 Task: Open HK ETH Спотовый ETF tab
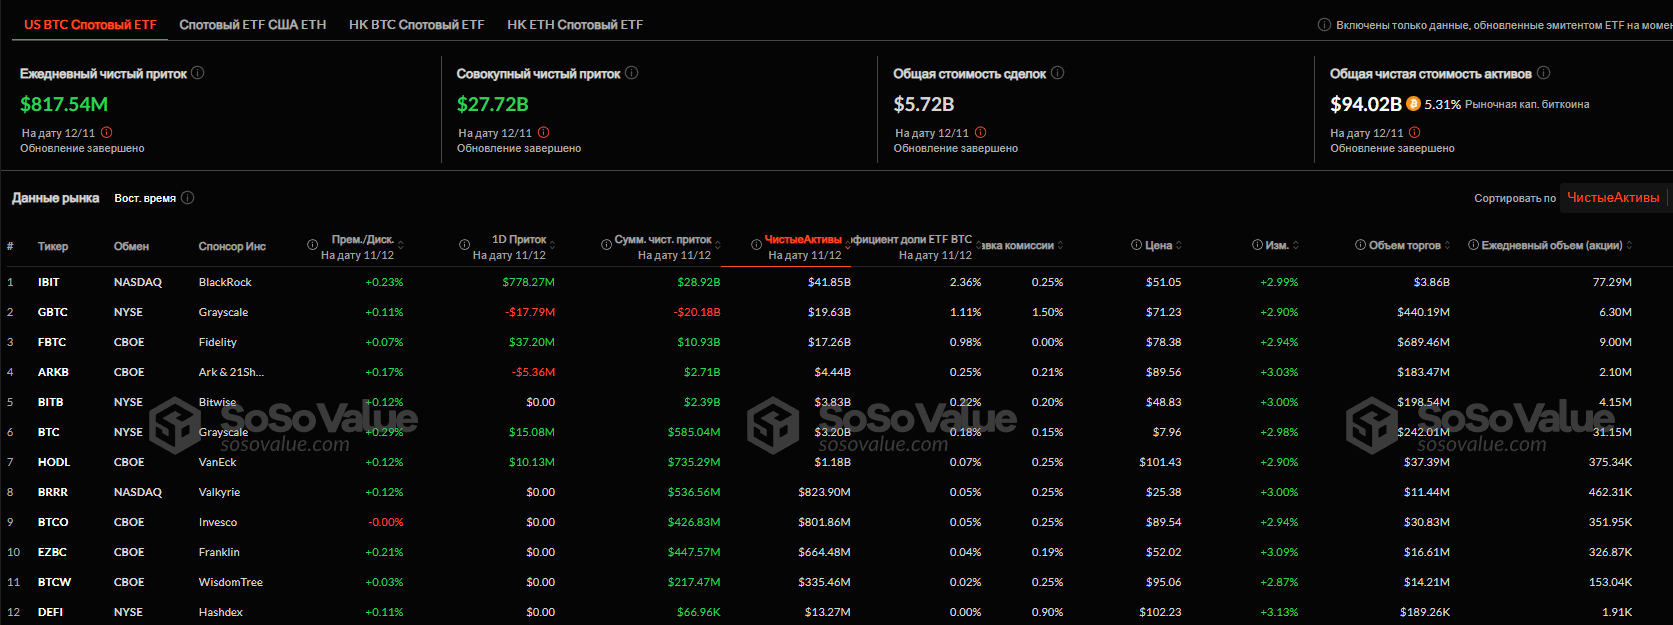(x=575, y=24)
